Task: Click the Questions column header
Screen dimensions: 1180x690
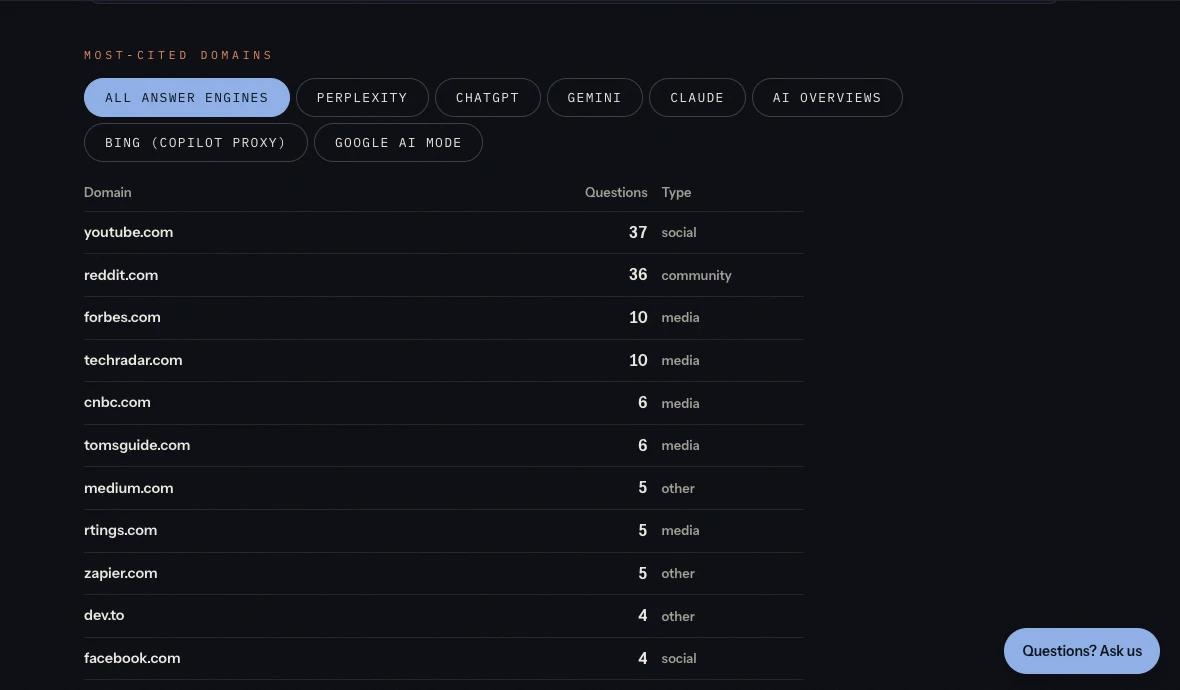Action: pyautogui.click(x=616, y=193)
